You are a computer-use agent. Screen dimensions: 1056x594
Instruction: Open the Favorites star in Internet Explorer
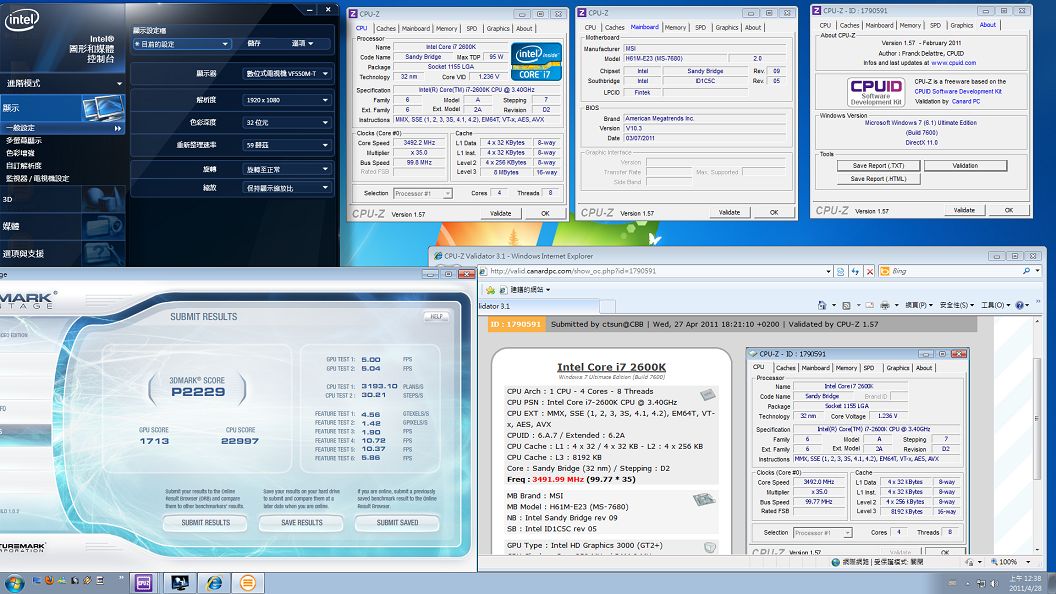[490, 290]
